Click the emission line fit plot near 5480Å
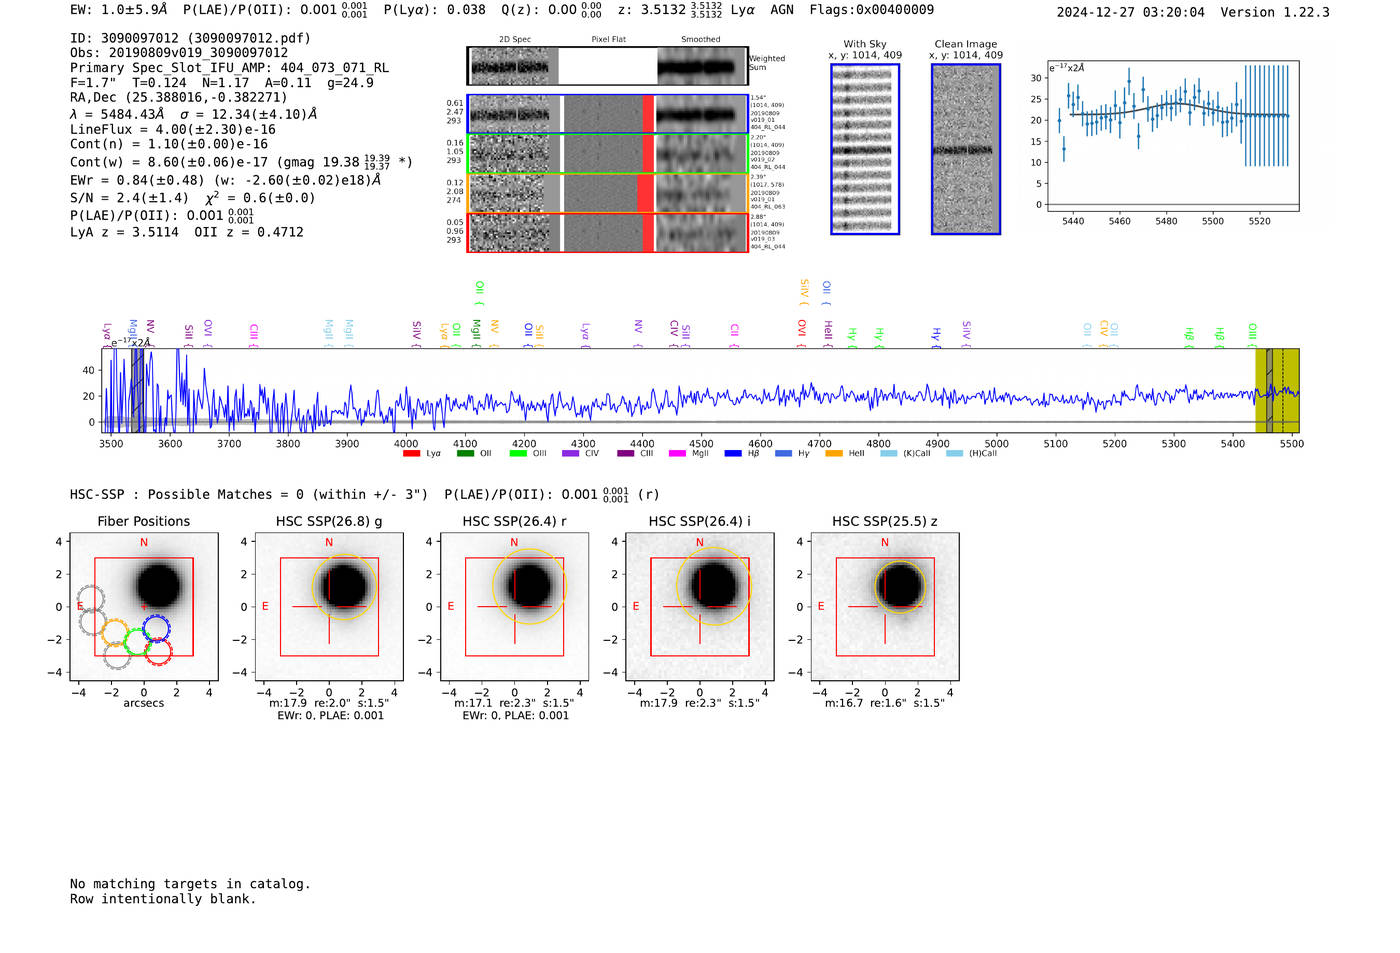This screenshot has width=1400, height=953. (1173, 137)
